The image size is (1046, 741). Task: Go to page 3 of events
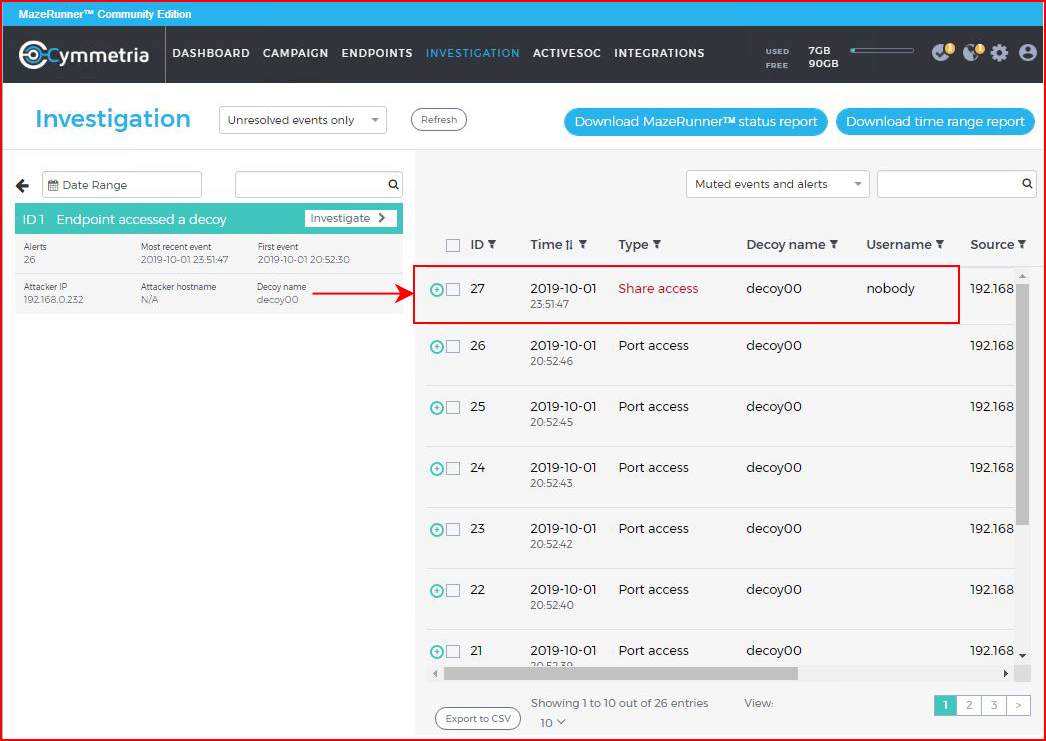994,705
